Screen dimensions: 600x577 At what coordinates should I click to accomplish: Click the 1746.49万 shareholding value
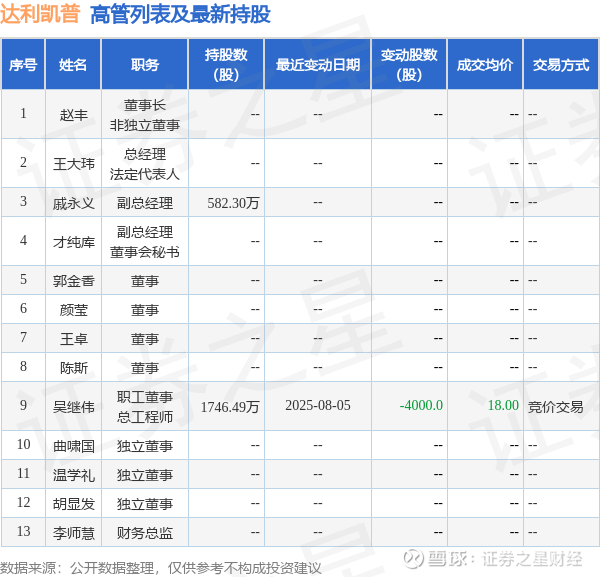[x=230, y=406]
